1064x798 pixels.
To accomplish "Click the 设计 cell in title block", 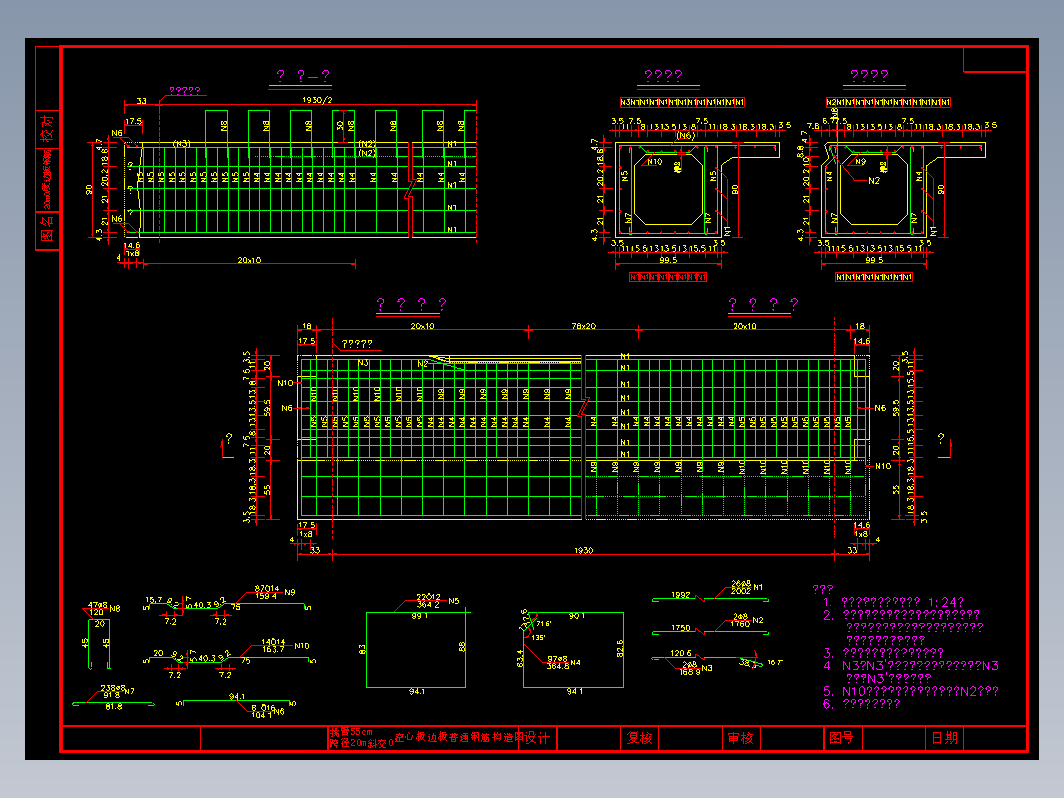I will point(537,738).
